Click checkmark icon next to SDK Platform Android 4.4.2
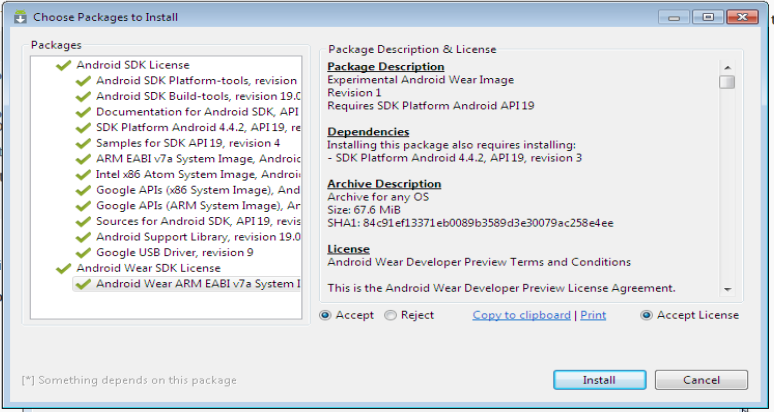This screenshot has width=774, height=412. (83, 128)
